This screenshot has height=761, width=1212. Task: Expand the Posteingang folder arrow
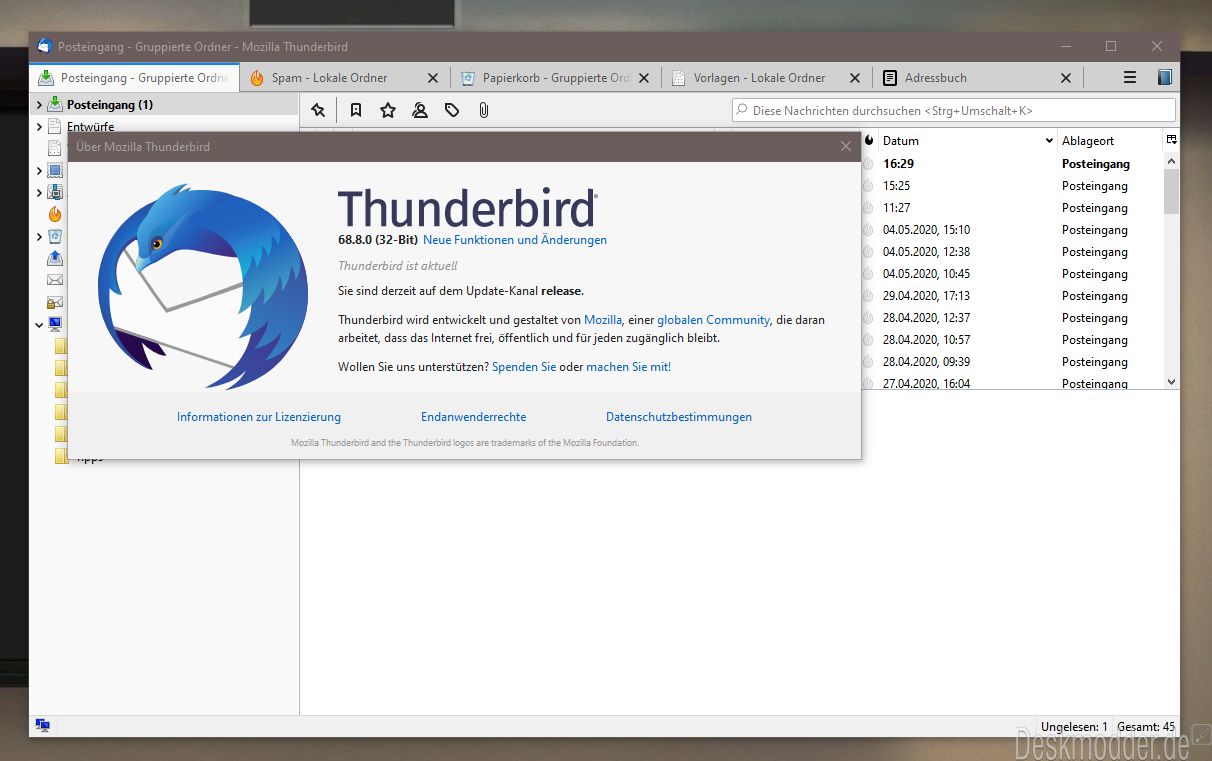(39, 104)
